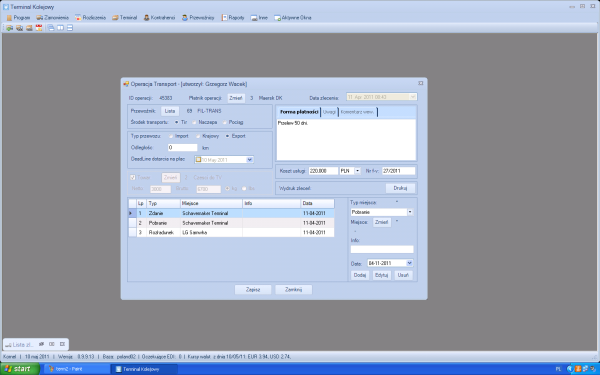Open the Aktywne Okna menu

[293, 18]
